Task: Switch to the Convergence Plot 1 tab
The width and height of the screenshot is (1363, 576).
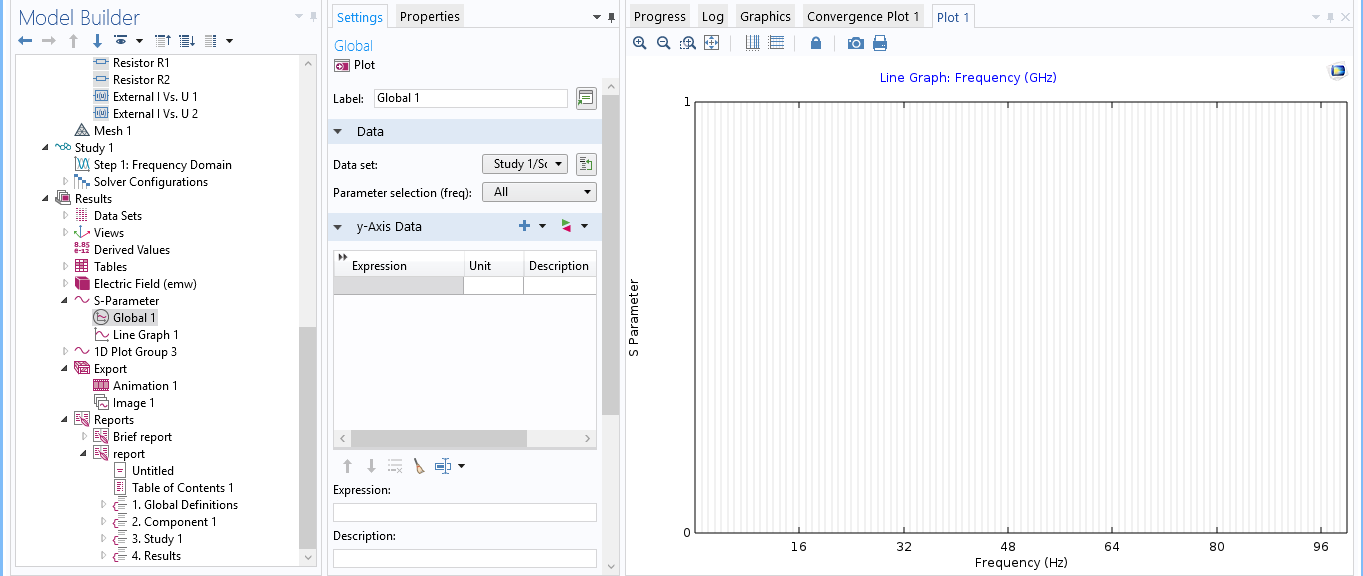Action: pyautogui.click(x=862, y=16)
